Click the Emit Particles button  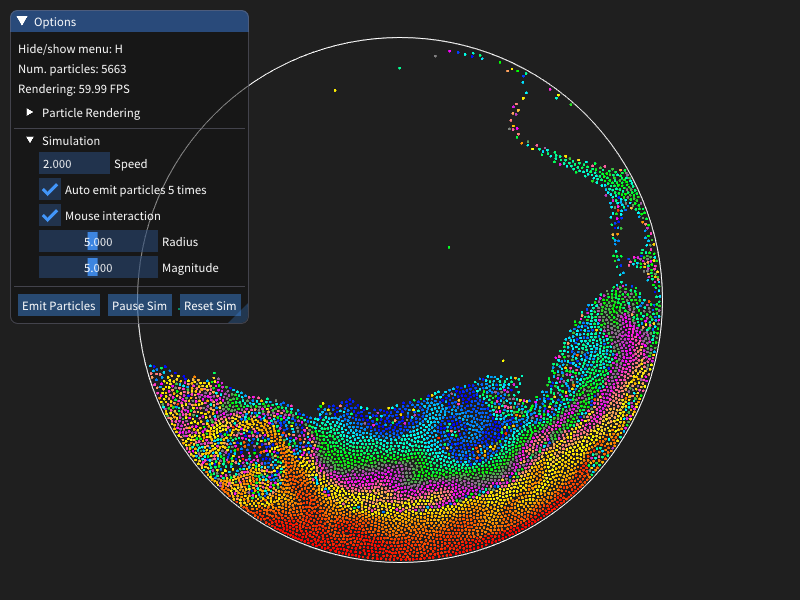(59, 305)
